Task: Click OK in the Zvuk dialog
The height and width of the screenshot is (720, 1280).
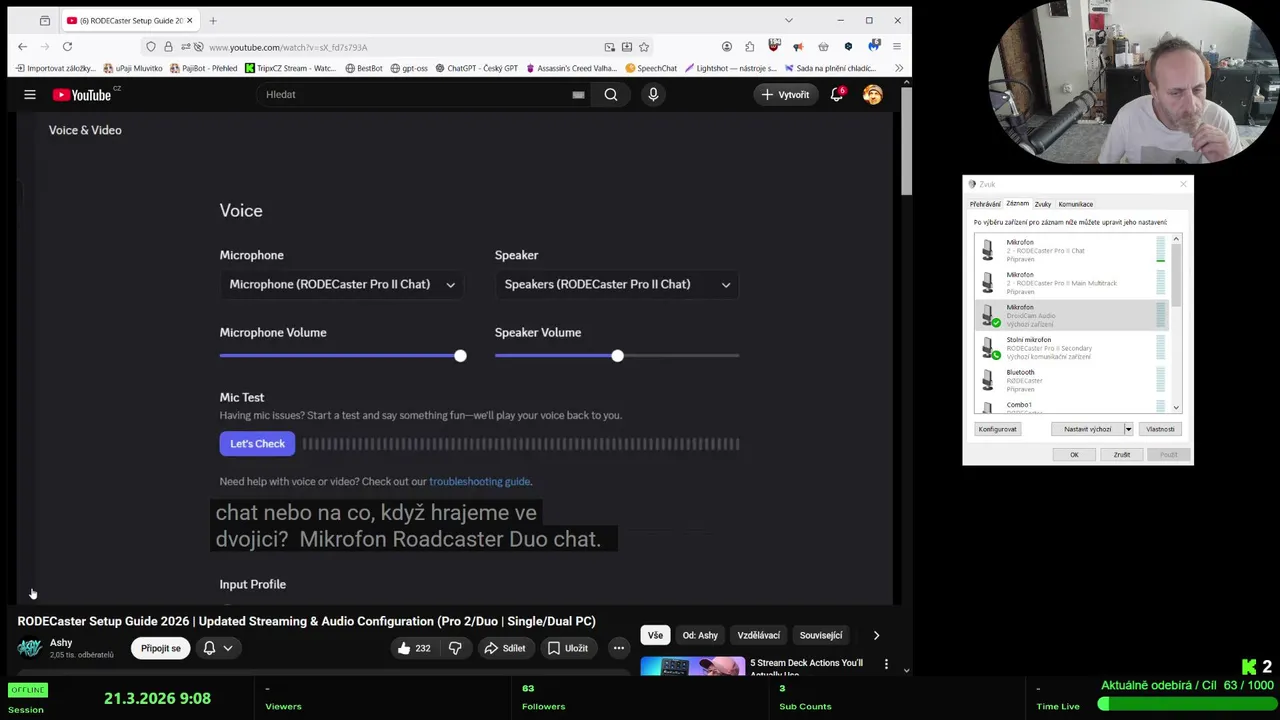Action: [1074, 454]
